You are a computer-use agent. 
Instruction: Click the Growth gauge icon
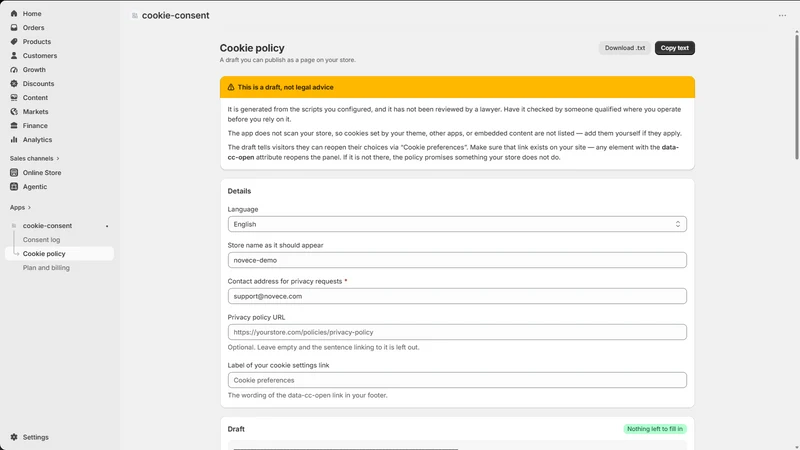pyautogui.click(x=14, y=69)
